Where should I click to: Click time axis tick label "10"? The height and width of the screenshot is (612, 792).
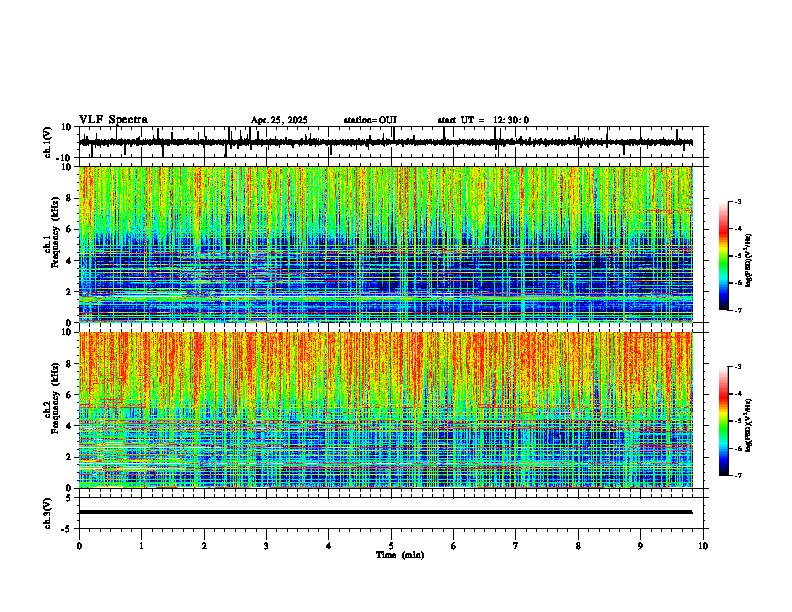[703, 546]
